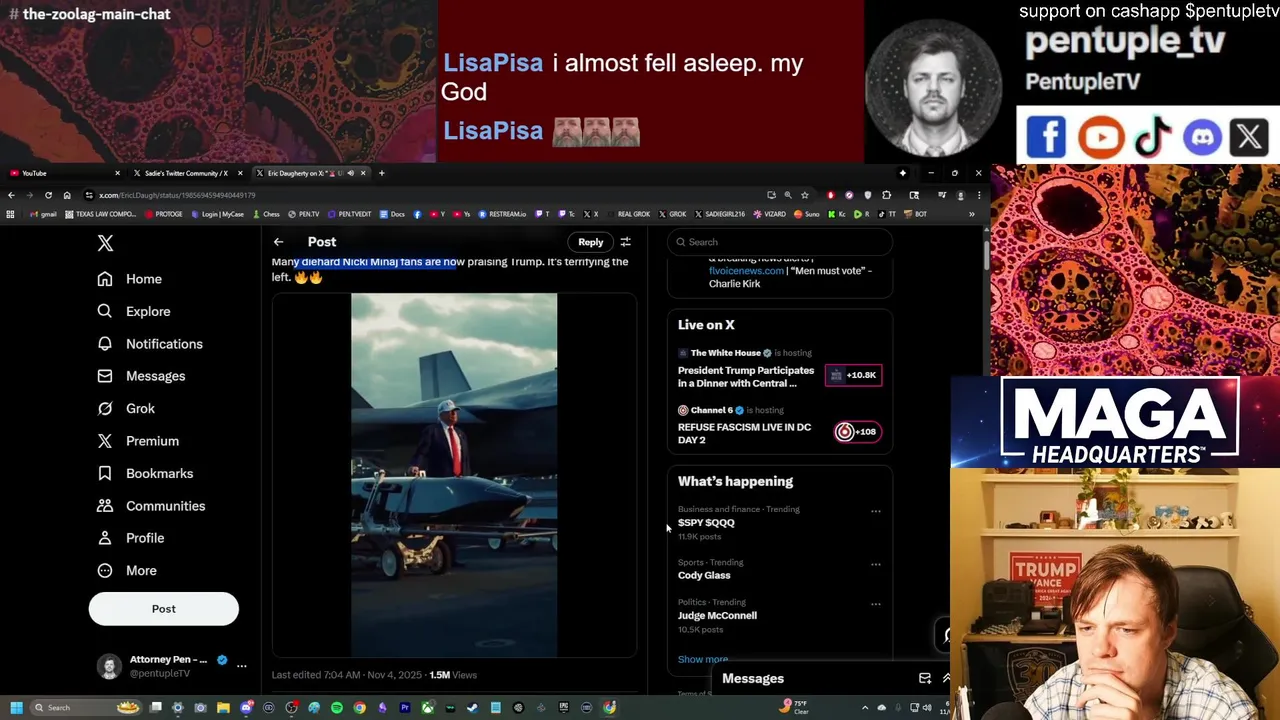Open Chrome from the taskbar
The height and width of the screenshot is (720, 1280).
coord(359,708)
